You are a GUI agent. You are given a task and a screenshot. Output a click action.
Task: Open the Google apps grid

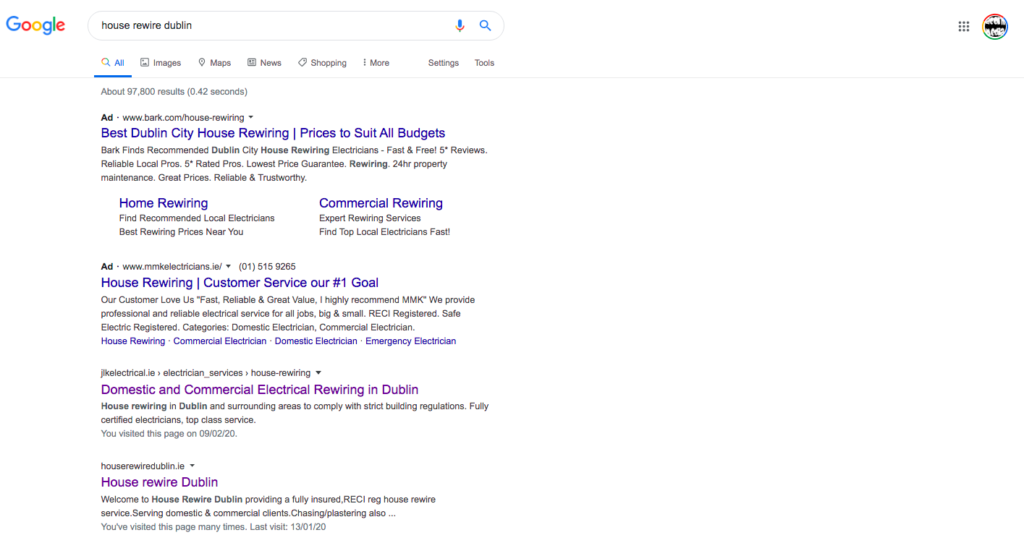(963, 26)
